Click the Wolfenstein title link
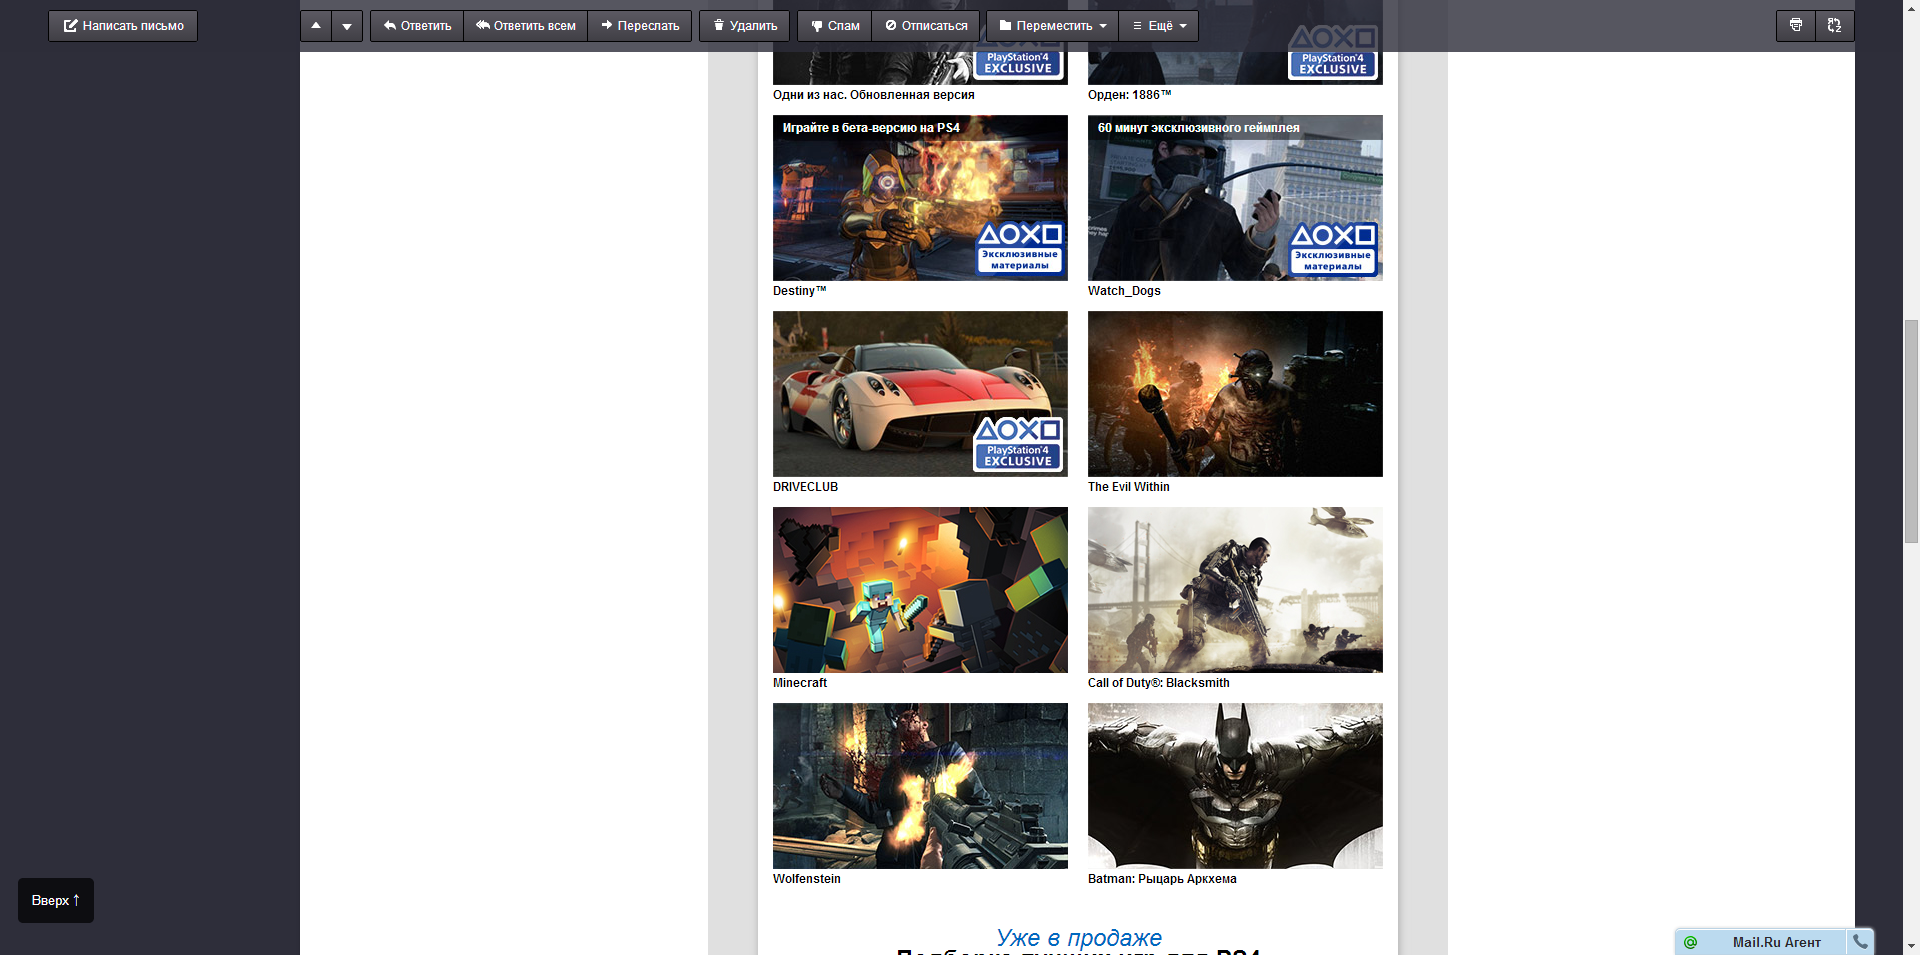1920x955 pixels. pyautogui.click(x=806, y=879)
